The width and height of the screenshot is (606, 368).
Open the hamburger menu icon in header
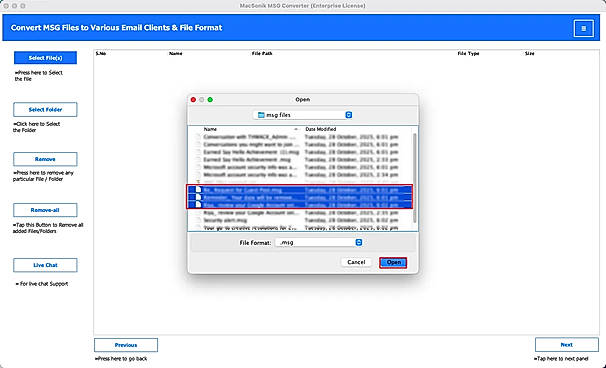pyautogui.click(x=583, y=28)
